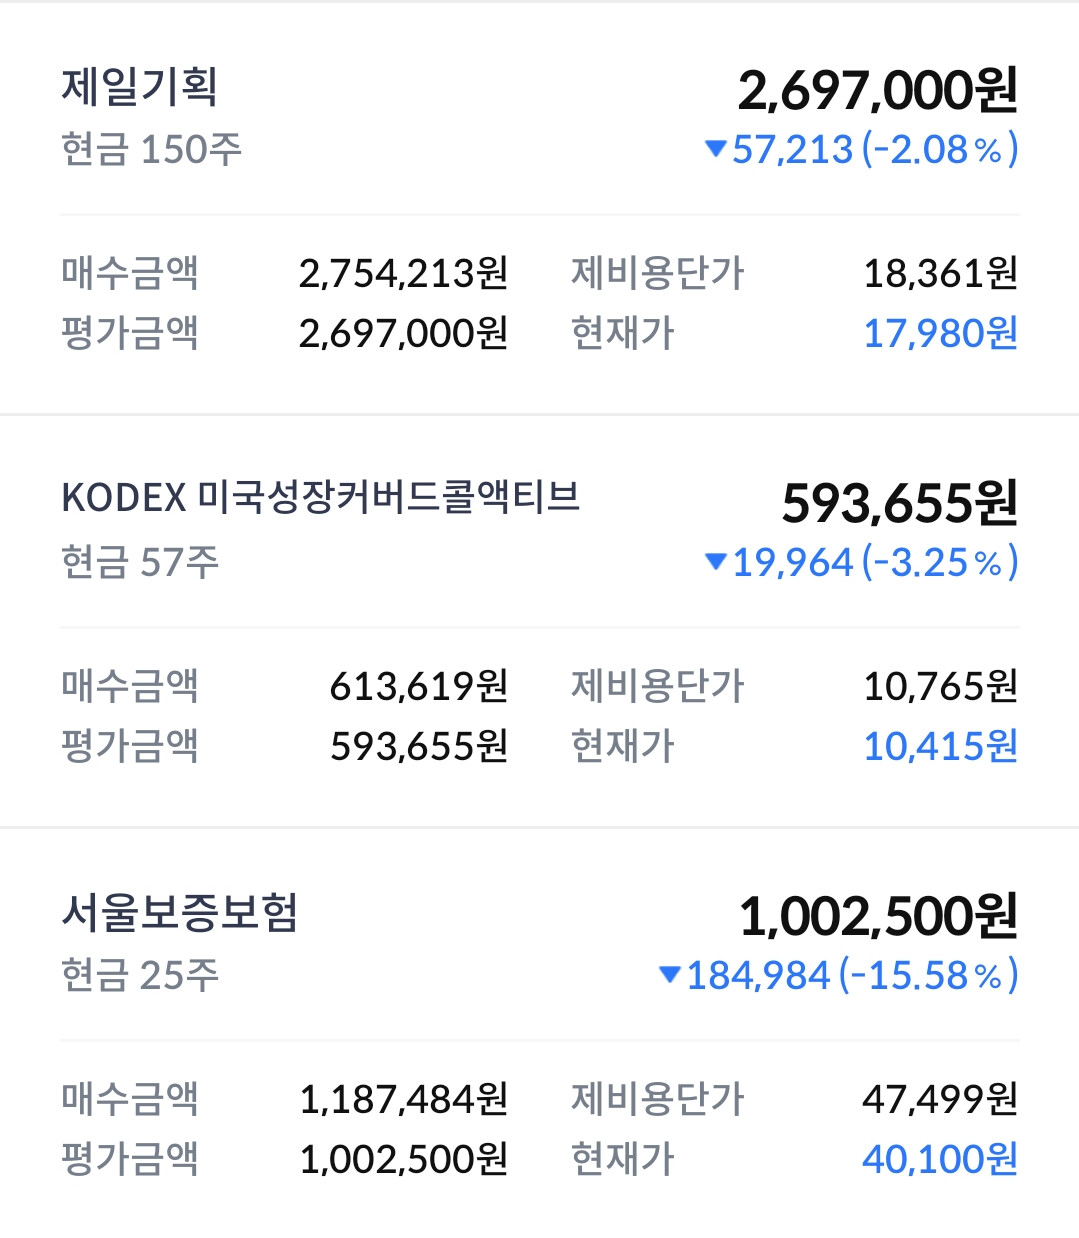Tap KODEX 현재가 10,415원
This screenshot has height=1238, width=1079.
[x=940, y=746]
